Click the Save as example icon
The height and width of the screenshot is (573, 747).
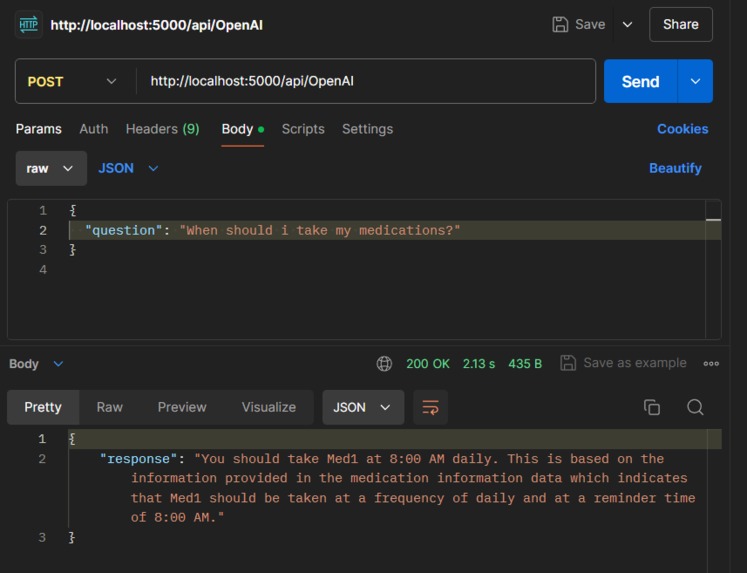tap(567, 363)
